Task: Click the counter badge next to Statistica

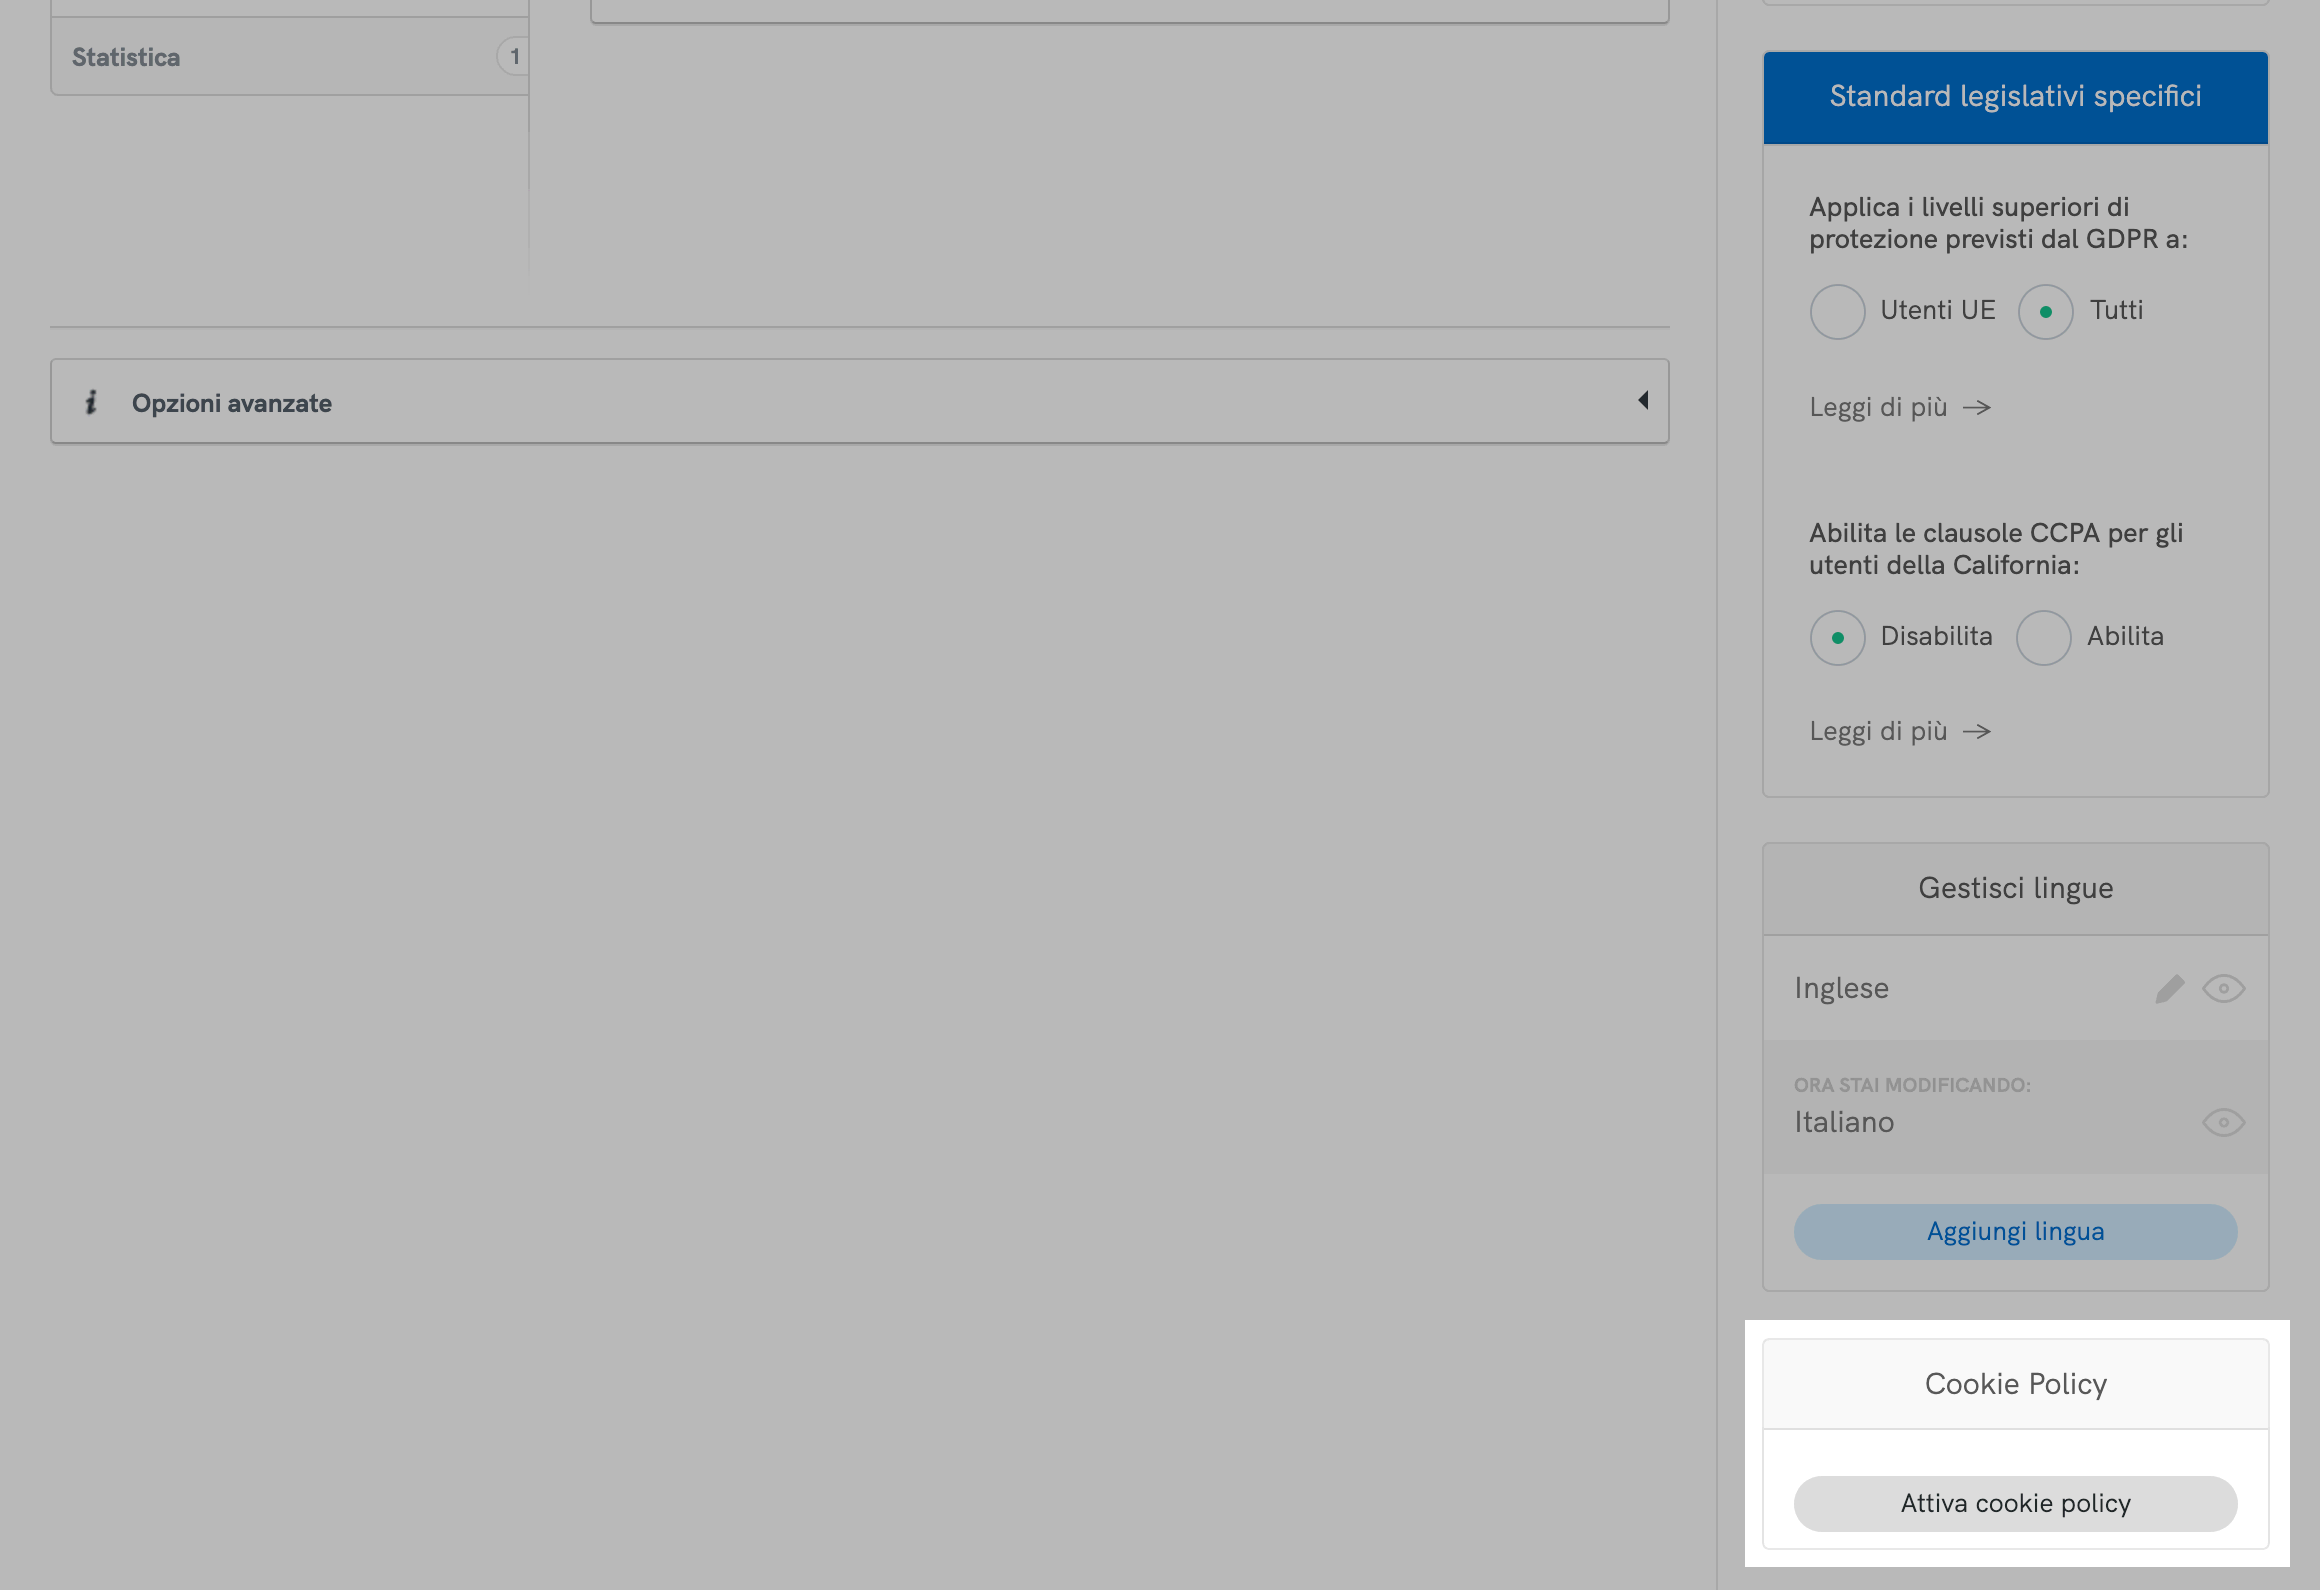Action: click(514, 57)
